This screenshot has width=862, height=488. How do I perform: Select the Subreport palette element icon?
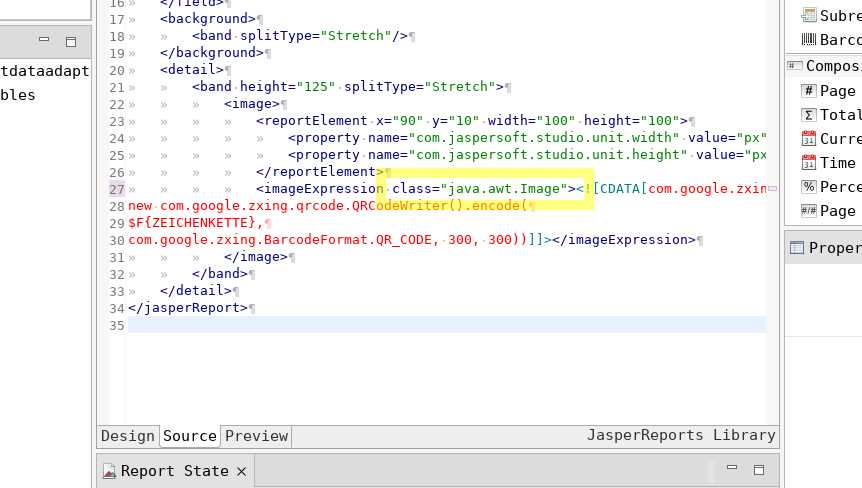pos(808,15)
